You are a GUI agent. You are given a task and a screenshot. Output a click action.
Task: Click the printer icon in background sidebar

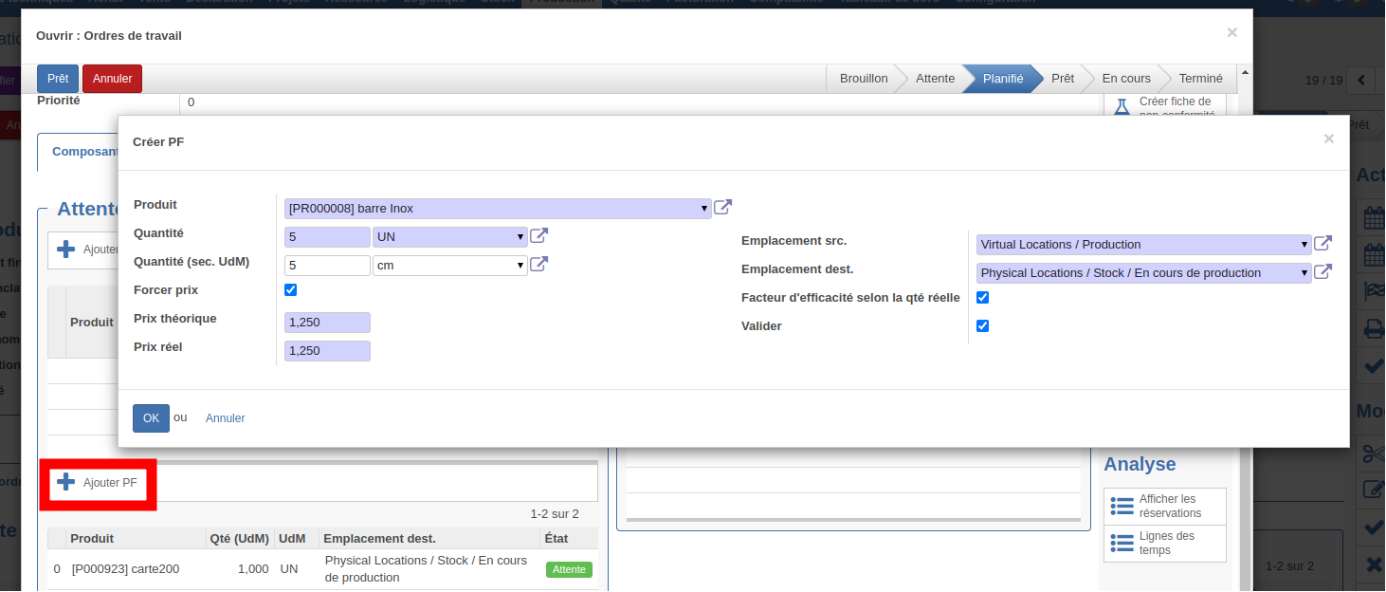pyautogui.click(x=1373, y=328)
